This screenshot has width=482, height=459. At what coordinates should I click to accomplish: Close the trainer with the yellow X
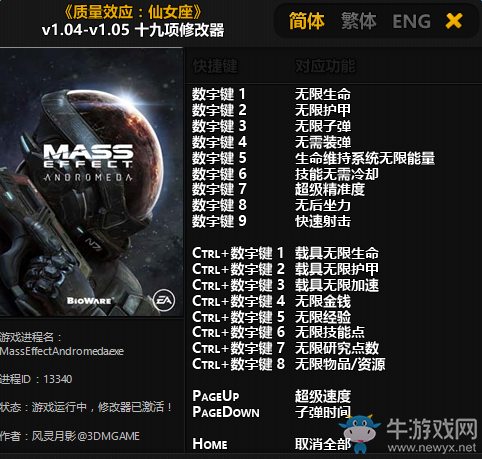(x=454, y=21)
